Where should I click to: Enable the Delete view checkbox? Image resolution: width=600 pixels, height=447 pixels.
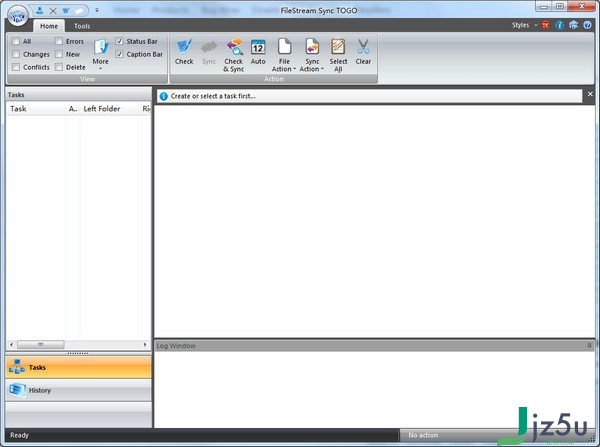click(59, 67)
